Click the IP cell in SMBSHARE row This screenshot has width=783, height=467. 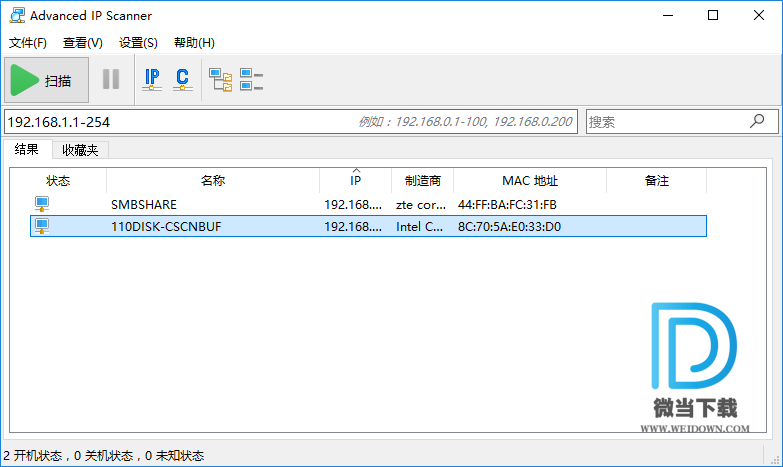(353, 205)
